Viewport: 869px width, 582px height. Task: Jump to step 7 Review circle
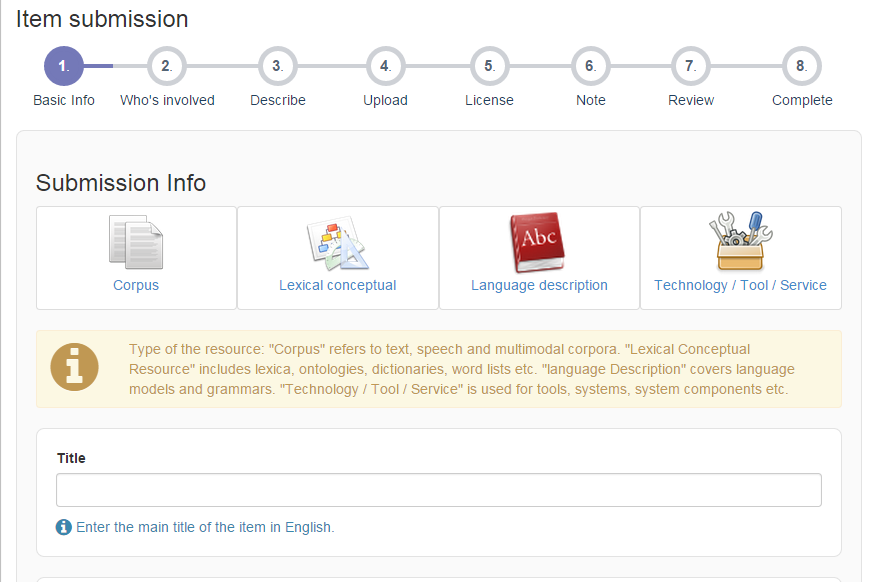(691, 66)
